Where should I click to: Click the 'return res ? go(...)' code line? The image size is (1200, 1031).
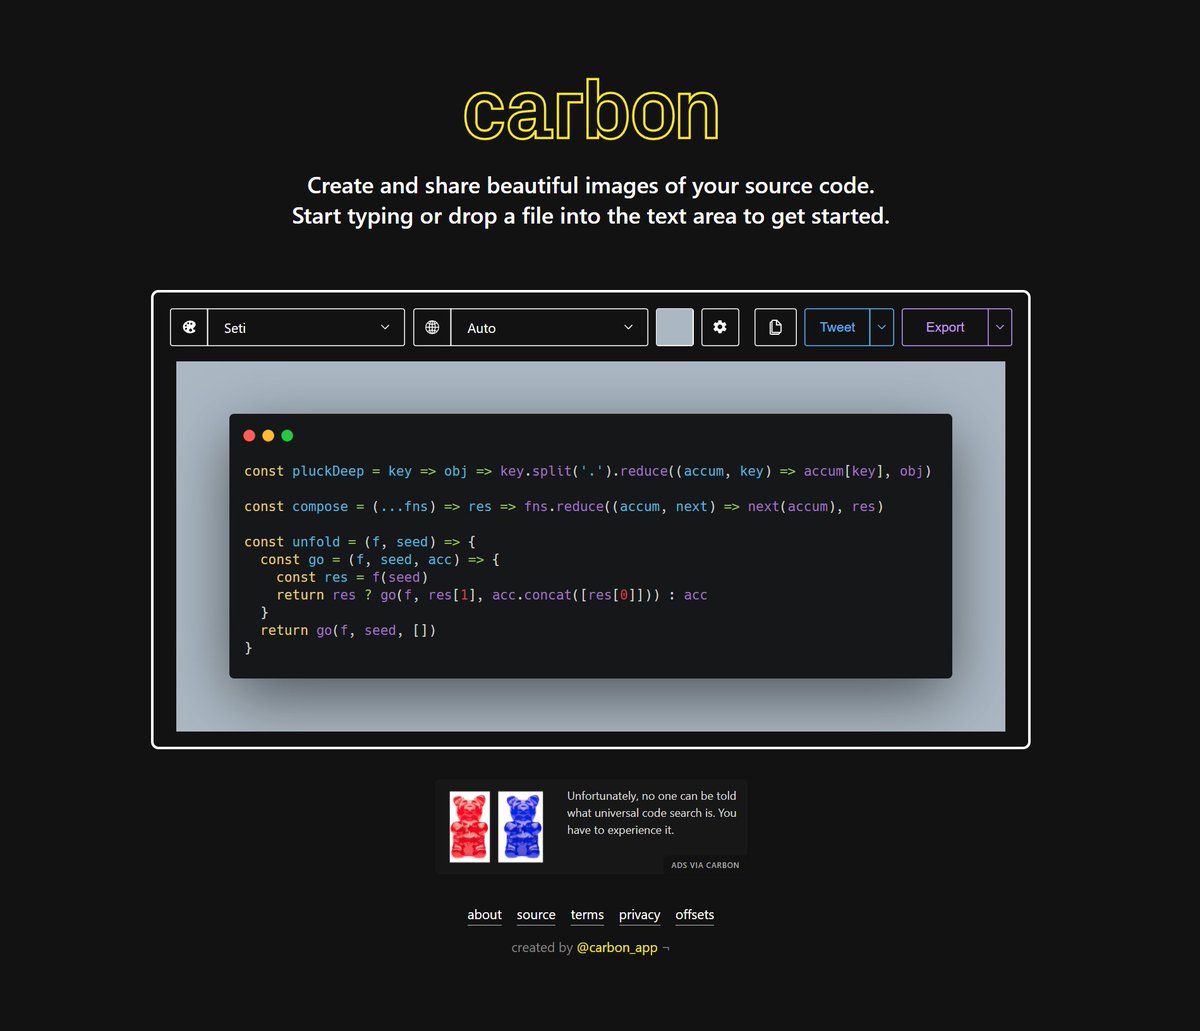coord(492,595)
